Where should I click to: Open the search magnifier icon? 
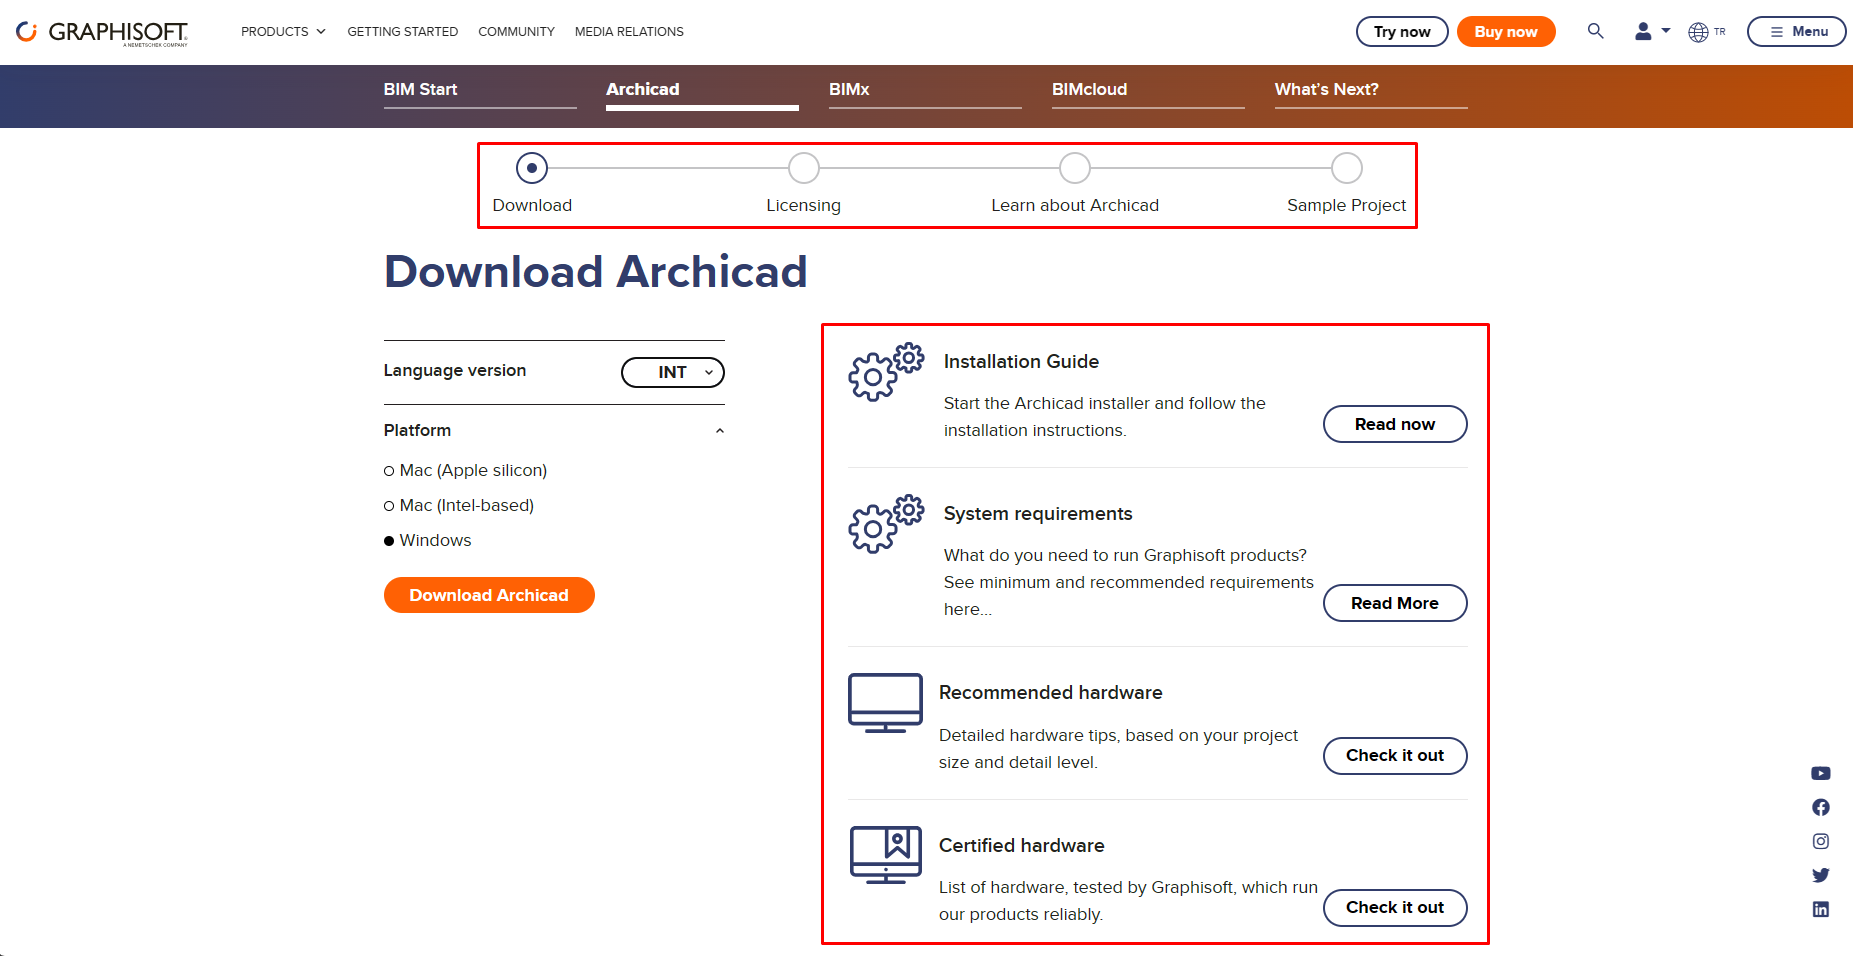click(1595, 31)
